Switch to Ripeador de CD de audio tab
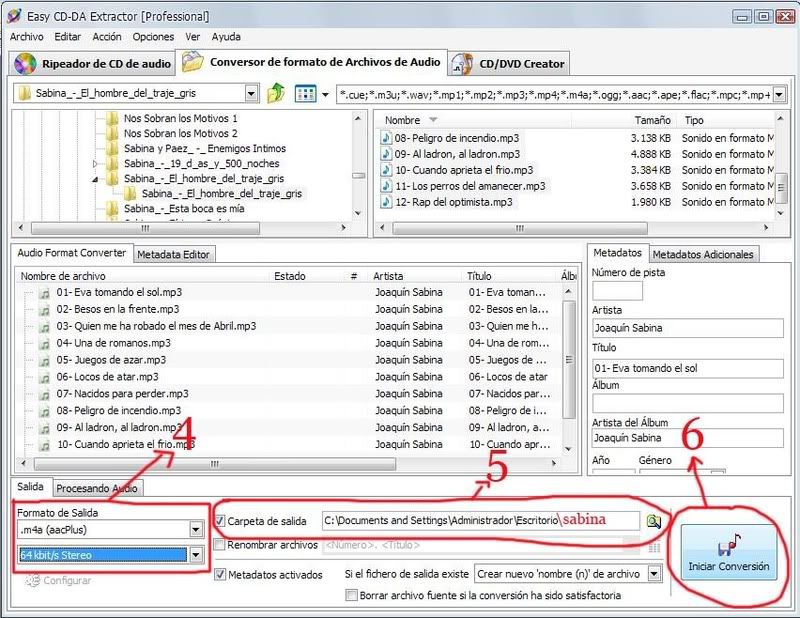800x618 pixels. 92,64
